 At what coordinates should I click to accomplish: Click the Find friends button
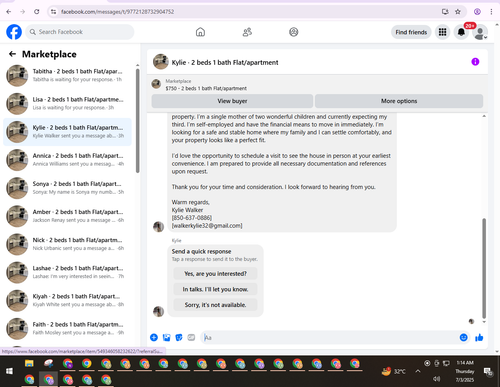(411, 32)
